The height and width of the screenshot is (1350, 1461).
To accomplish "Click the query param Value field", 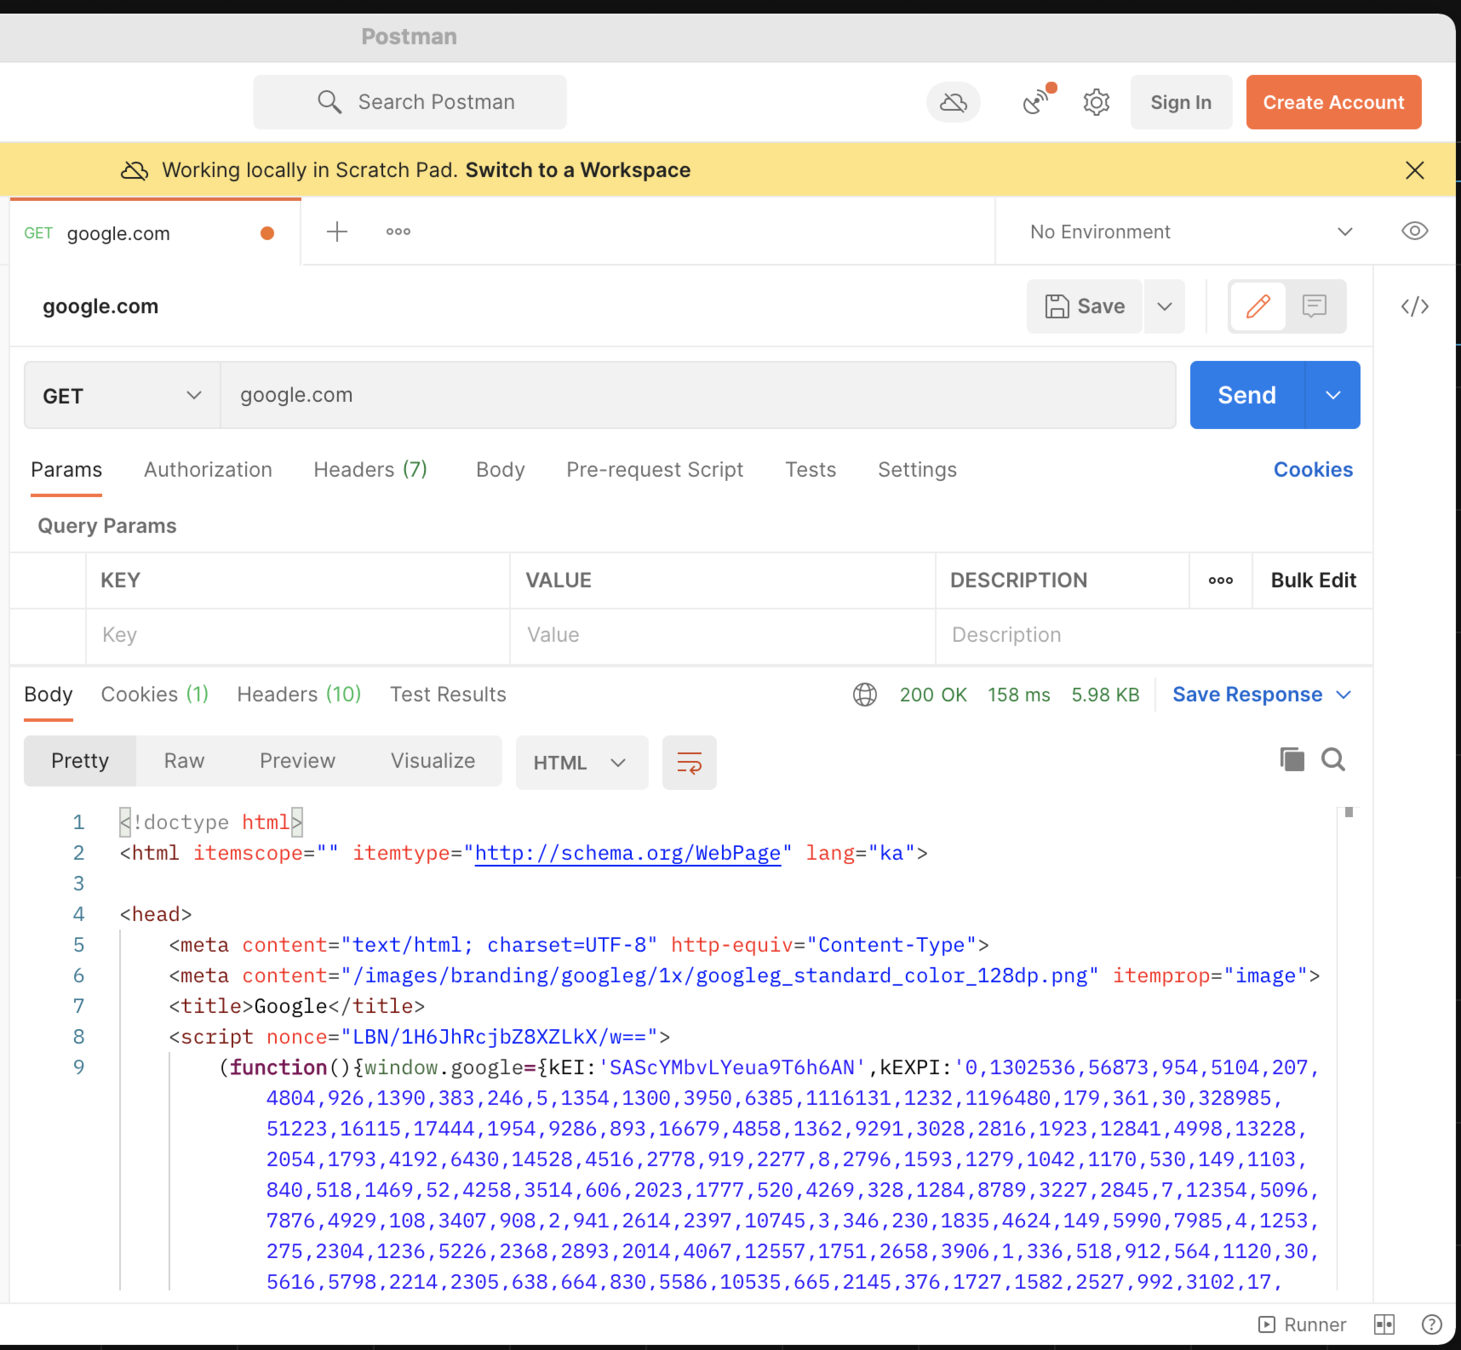I will point(723,636).
